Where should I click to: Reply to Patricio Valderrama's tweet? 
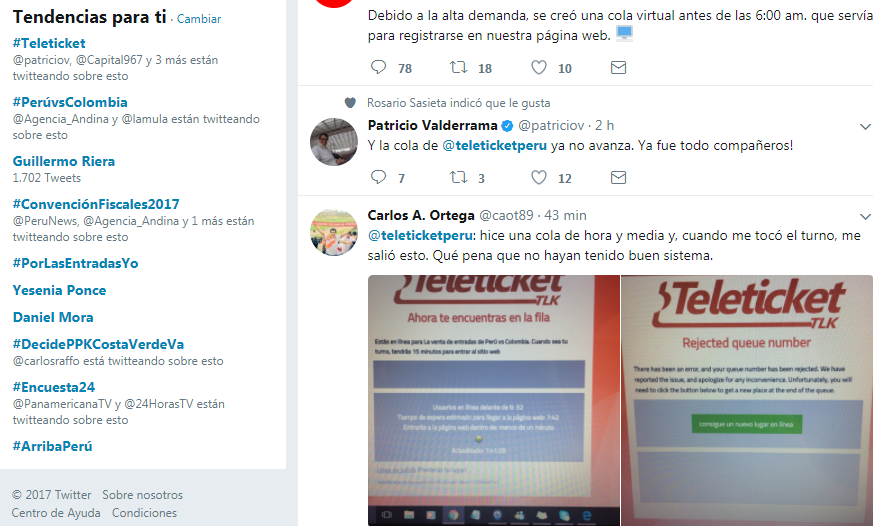click(379, 178)
